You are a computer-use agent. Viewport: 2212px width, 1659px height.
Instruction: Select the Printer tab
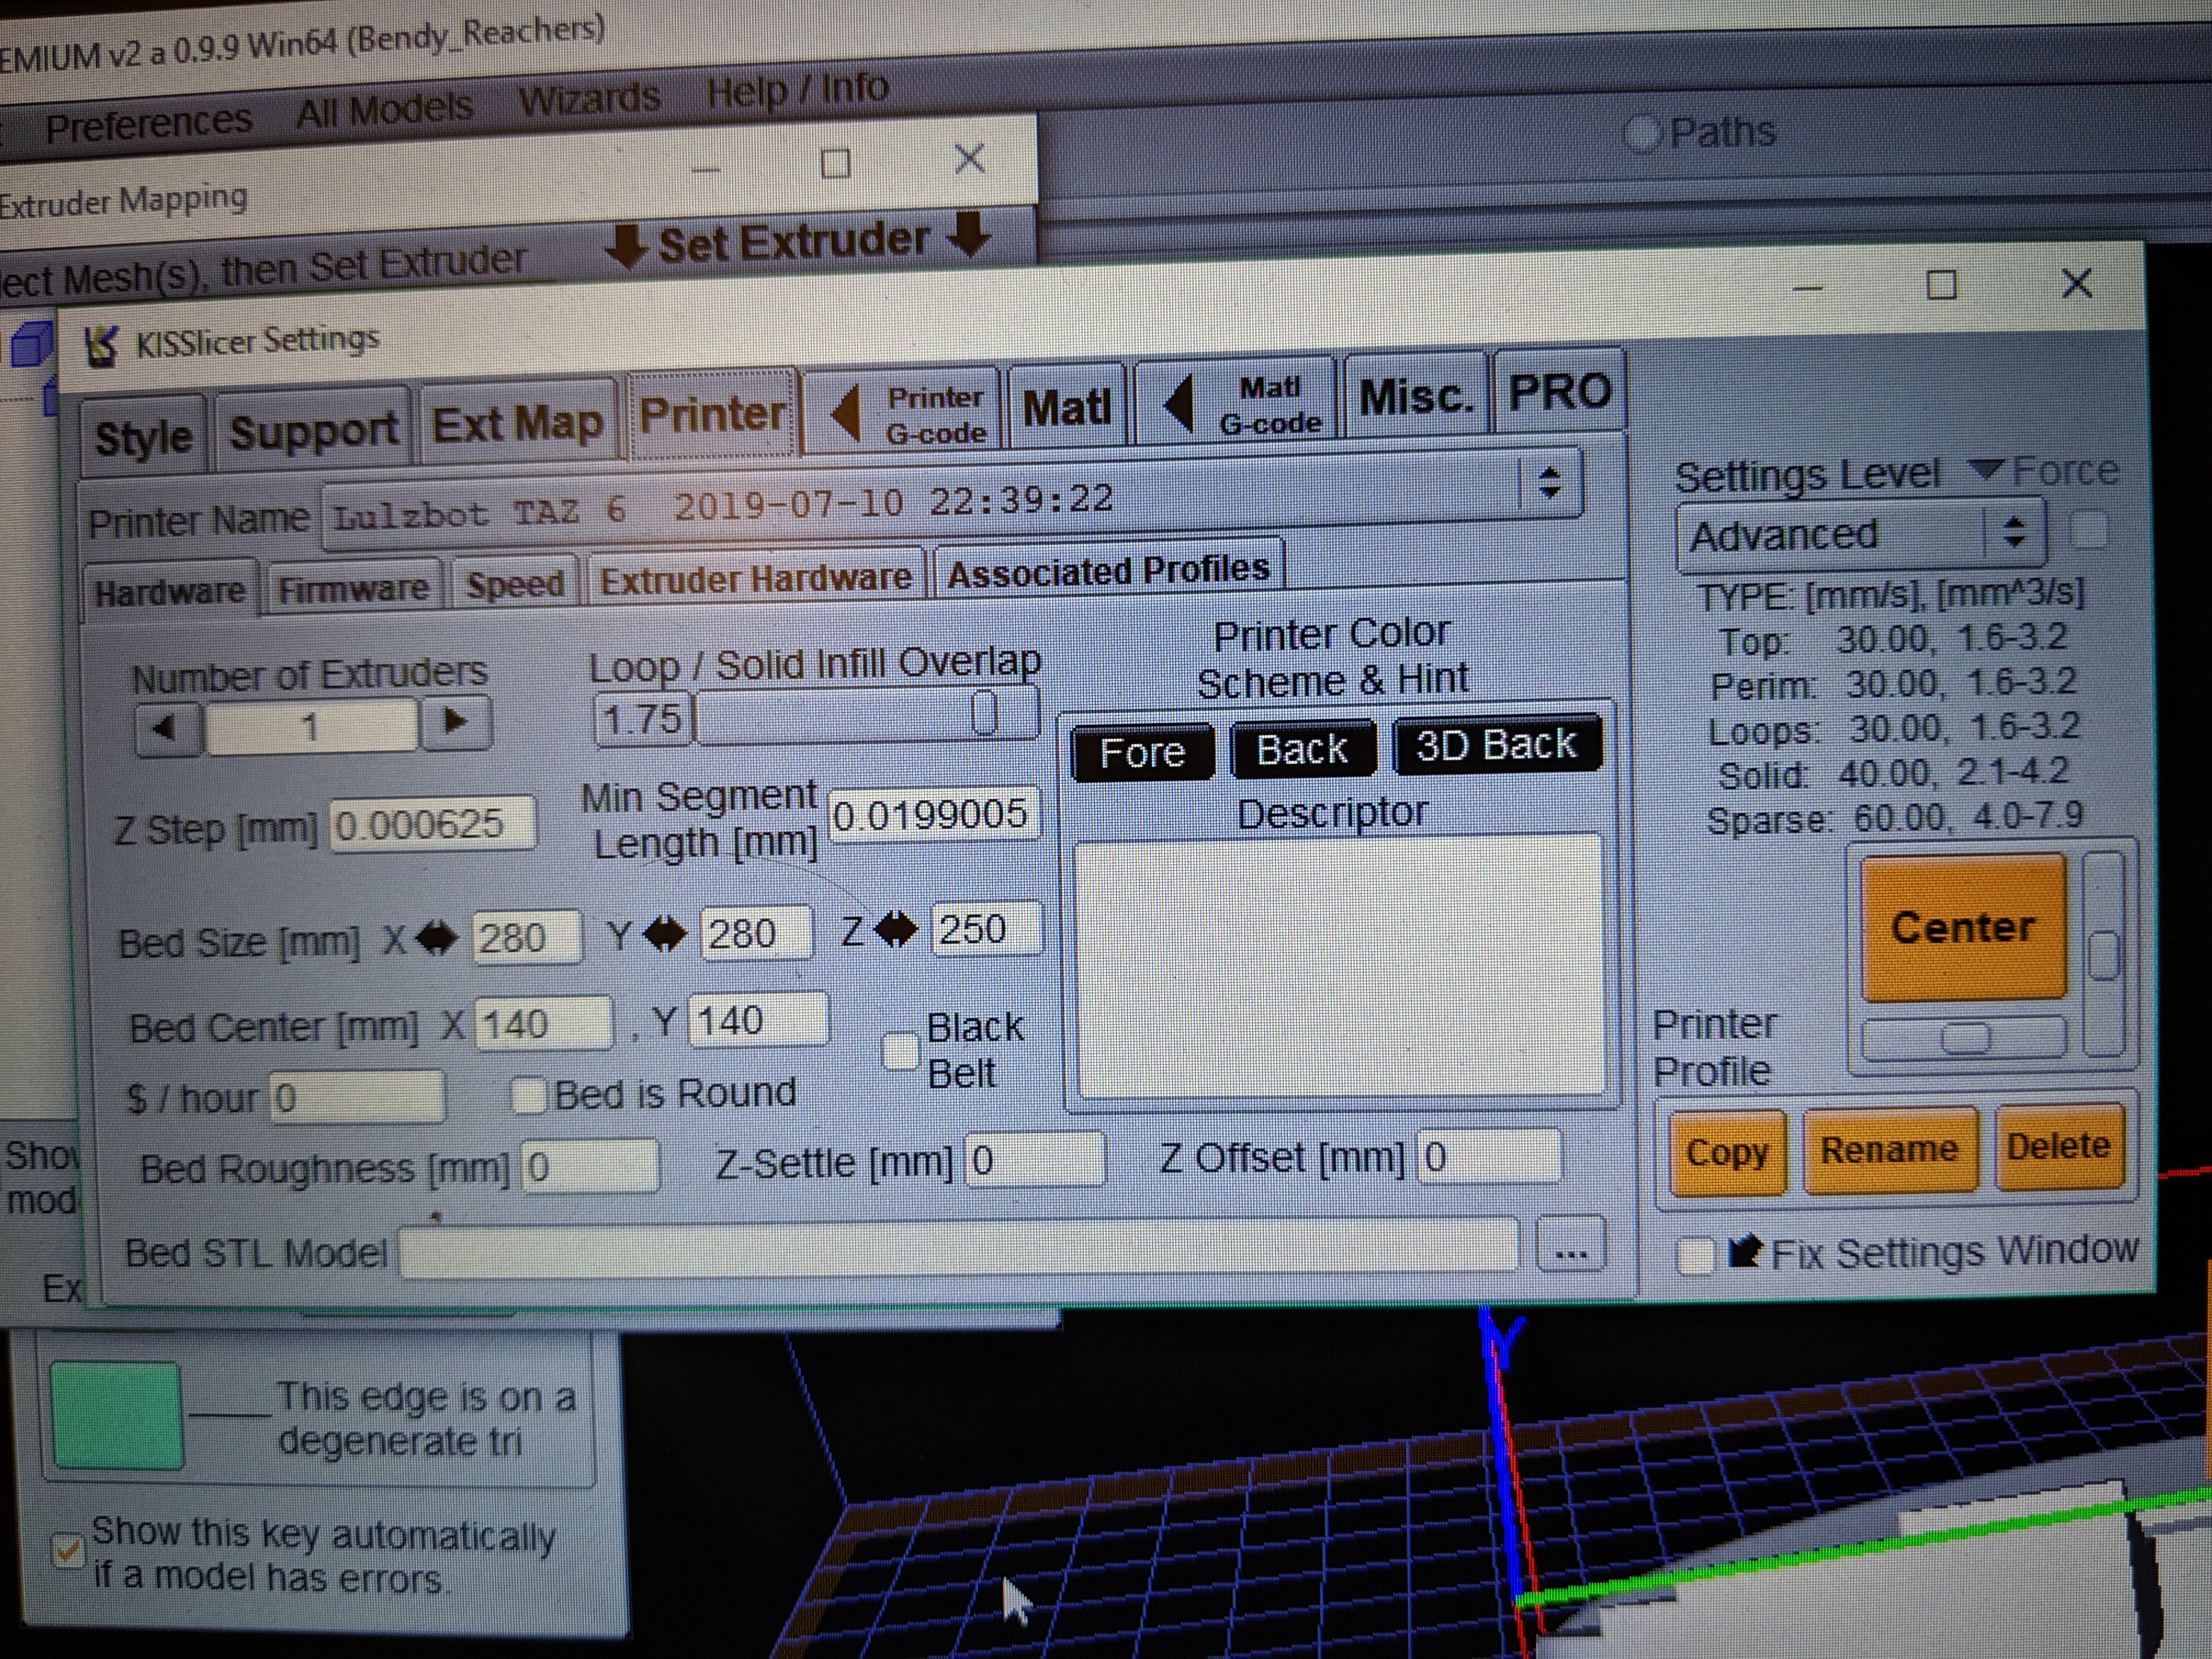point(712,414)
